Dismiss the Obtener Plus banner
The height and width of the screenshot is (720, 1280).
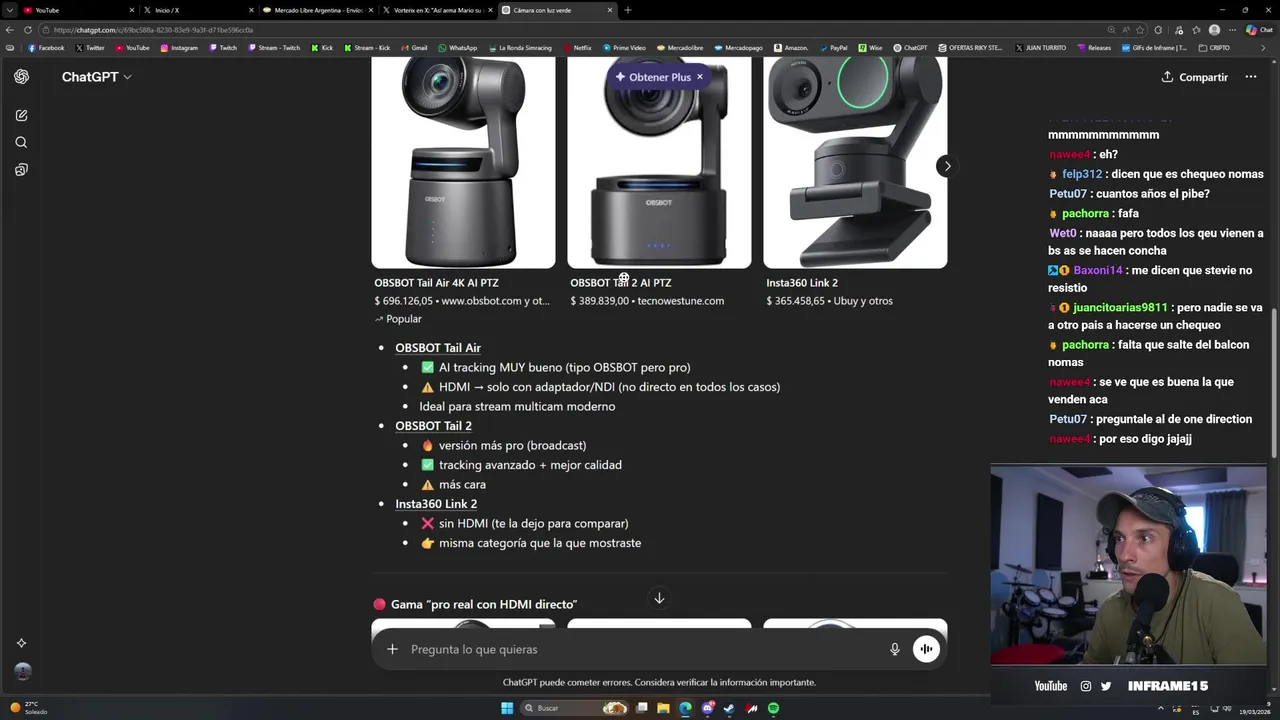[x=700, y=77]
